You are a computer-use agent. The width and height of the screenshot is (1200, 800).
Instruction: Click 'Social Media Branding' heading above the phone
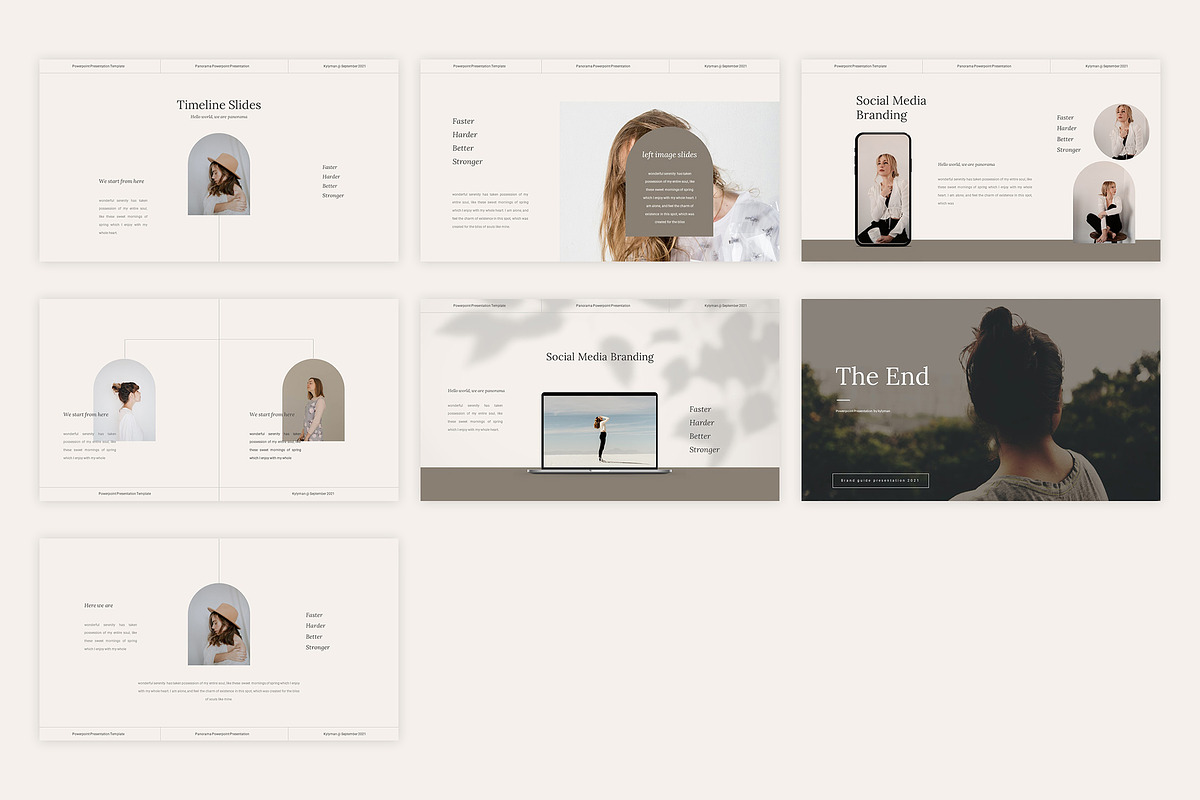pos(891,107)
